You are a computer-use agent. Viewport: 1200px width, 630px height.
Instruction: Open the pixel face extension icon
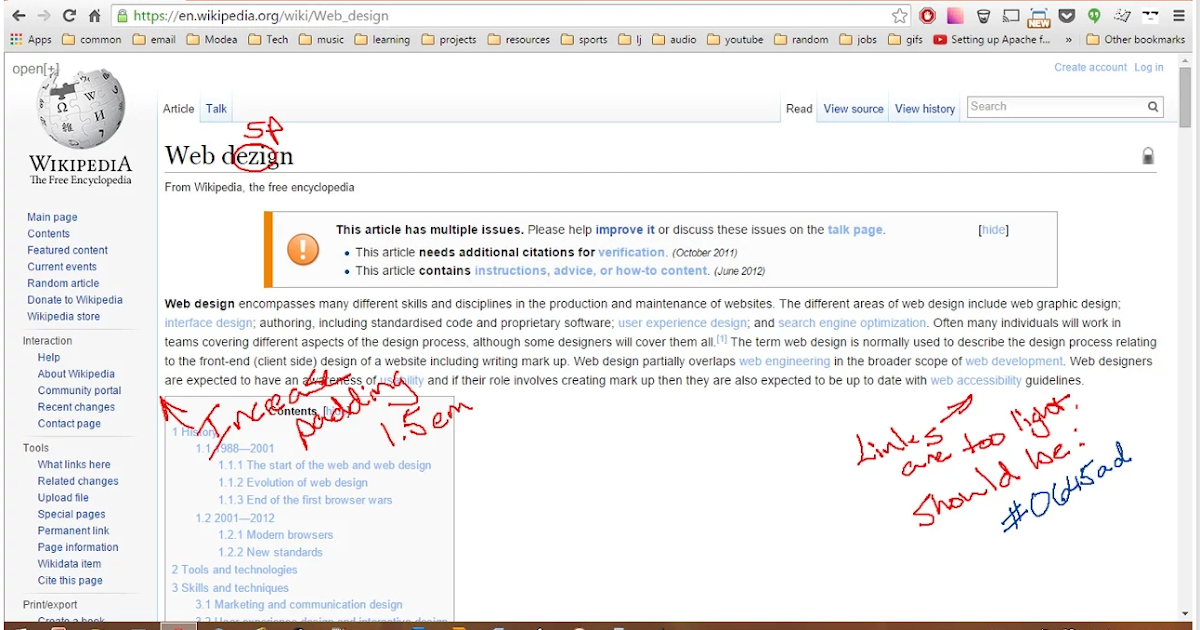click(1151, 15)
